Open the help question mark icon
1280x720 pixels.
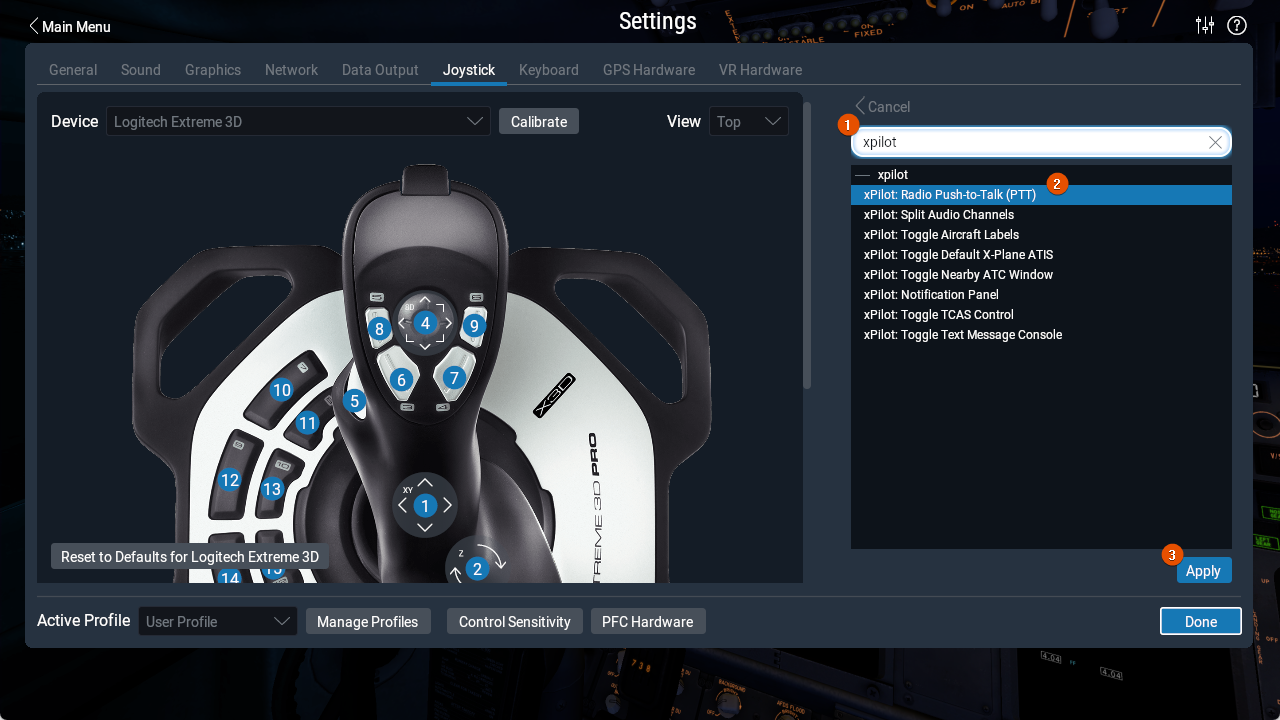[1237, 26]
